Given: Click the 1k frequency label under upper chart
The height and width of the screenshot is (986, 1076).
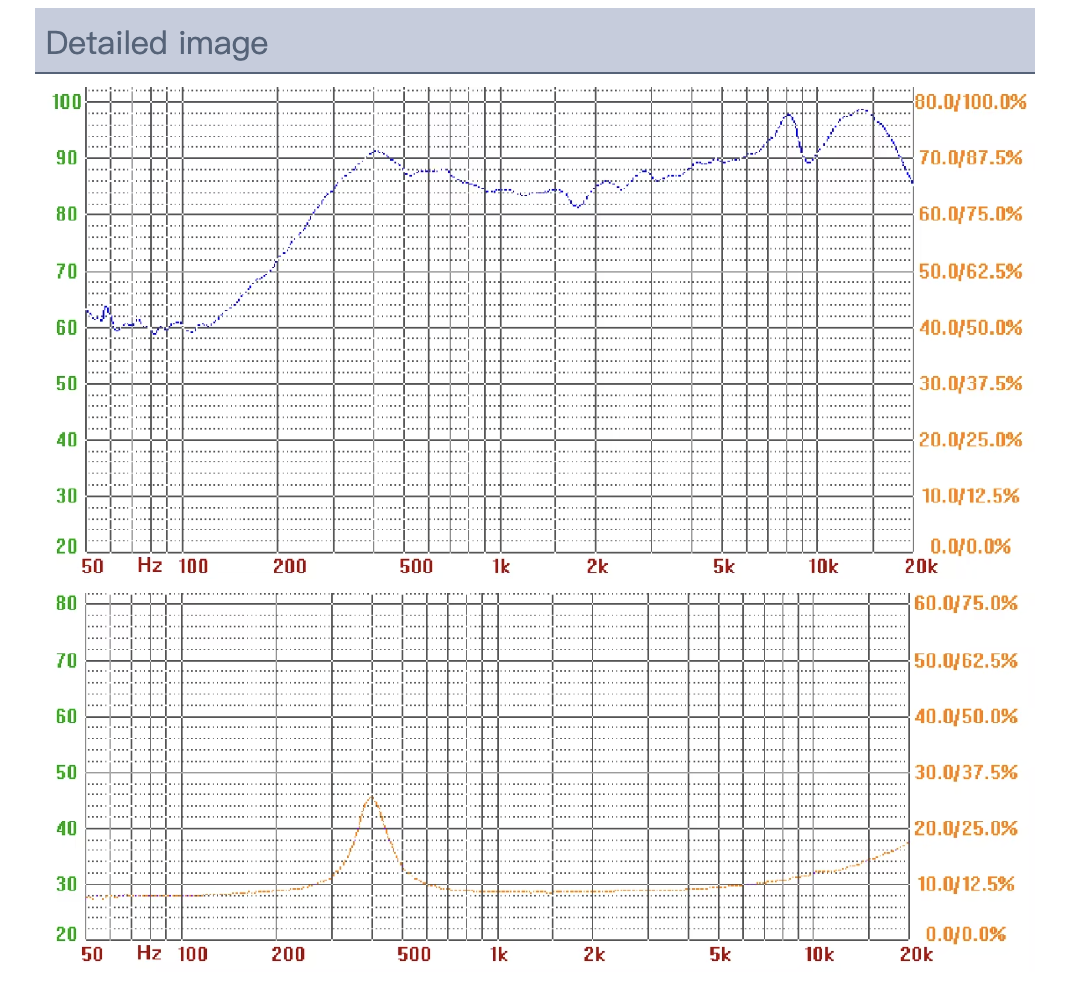Looking at the screenshot, I should tap(500, 567).
